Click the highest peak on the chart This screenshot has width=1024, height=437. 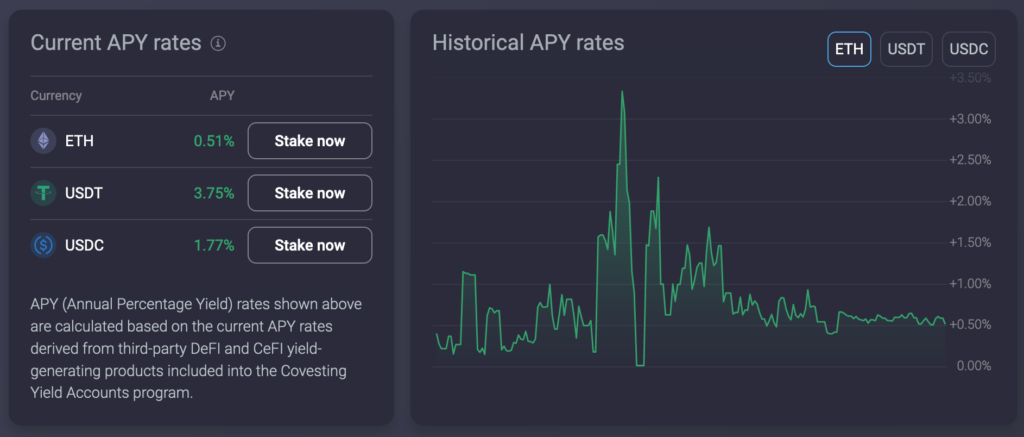[622, 92]
